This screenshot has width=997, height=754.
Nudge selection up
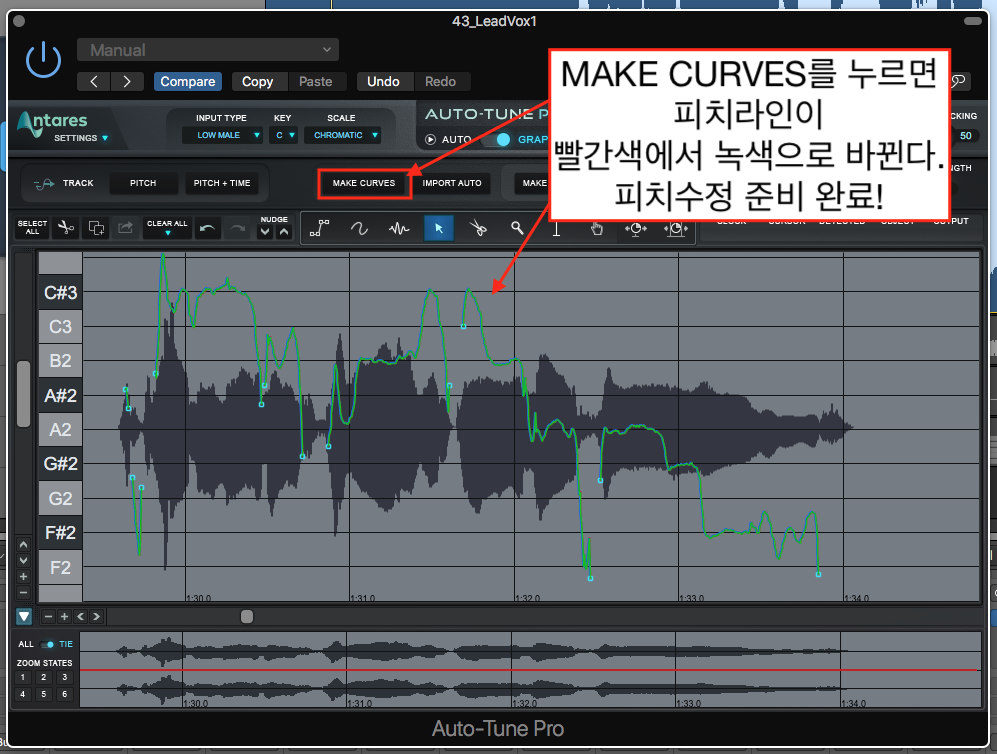click(284, 232)
